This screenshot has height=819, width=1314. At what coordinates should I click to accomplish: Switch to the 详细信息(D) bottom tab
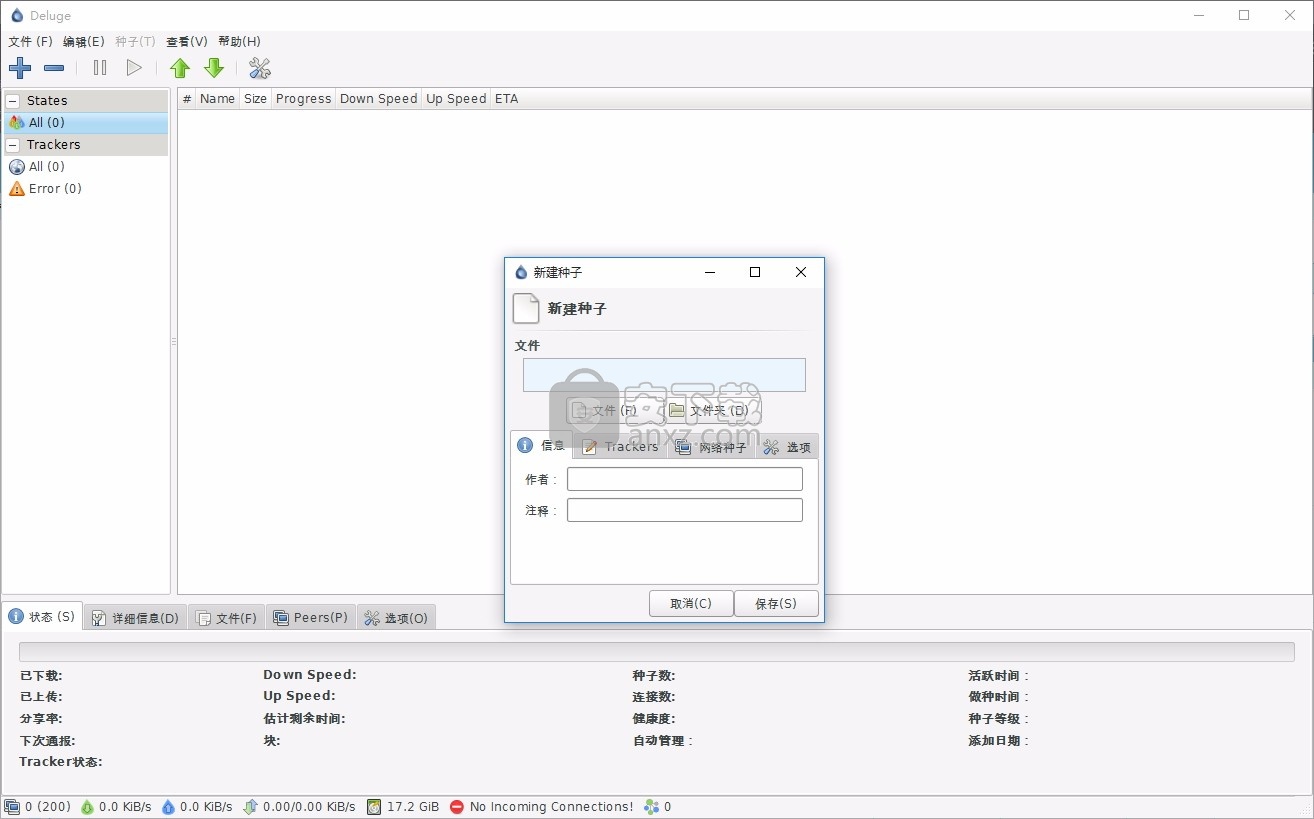135,618
